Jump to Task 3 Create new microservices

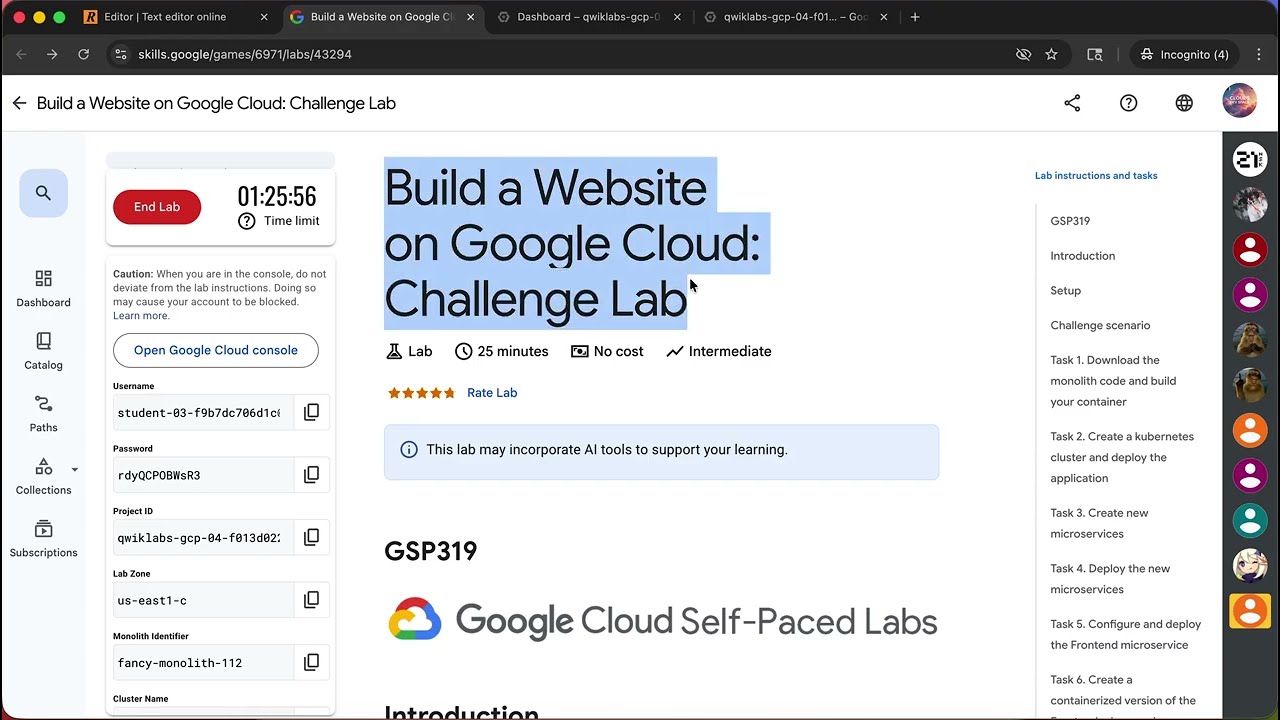point(1099,523)
